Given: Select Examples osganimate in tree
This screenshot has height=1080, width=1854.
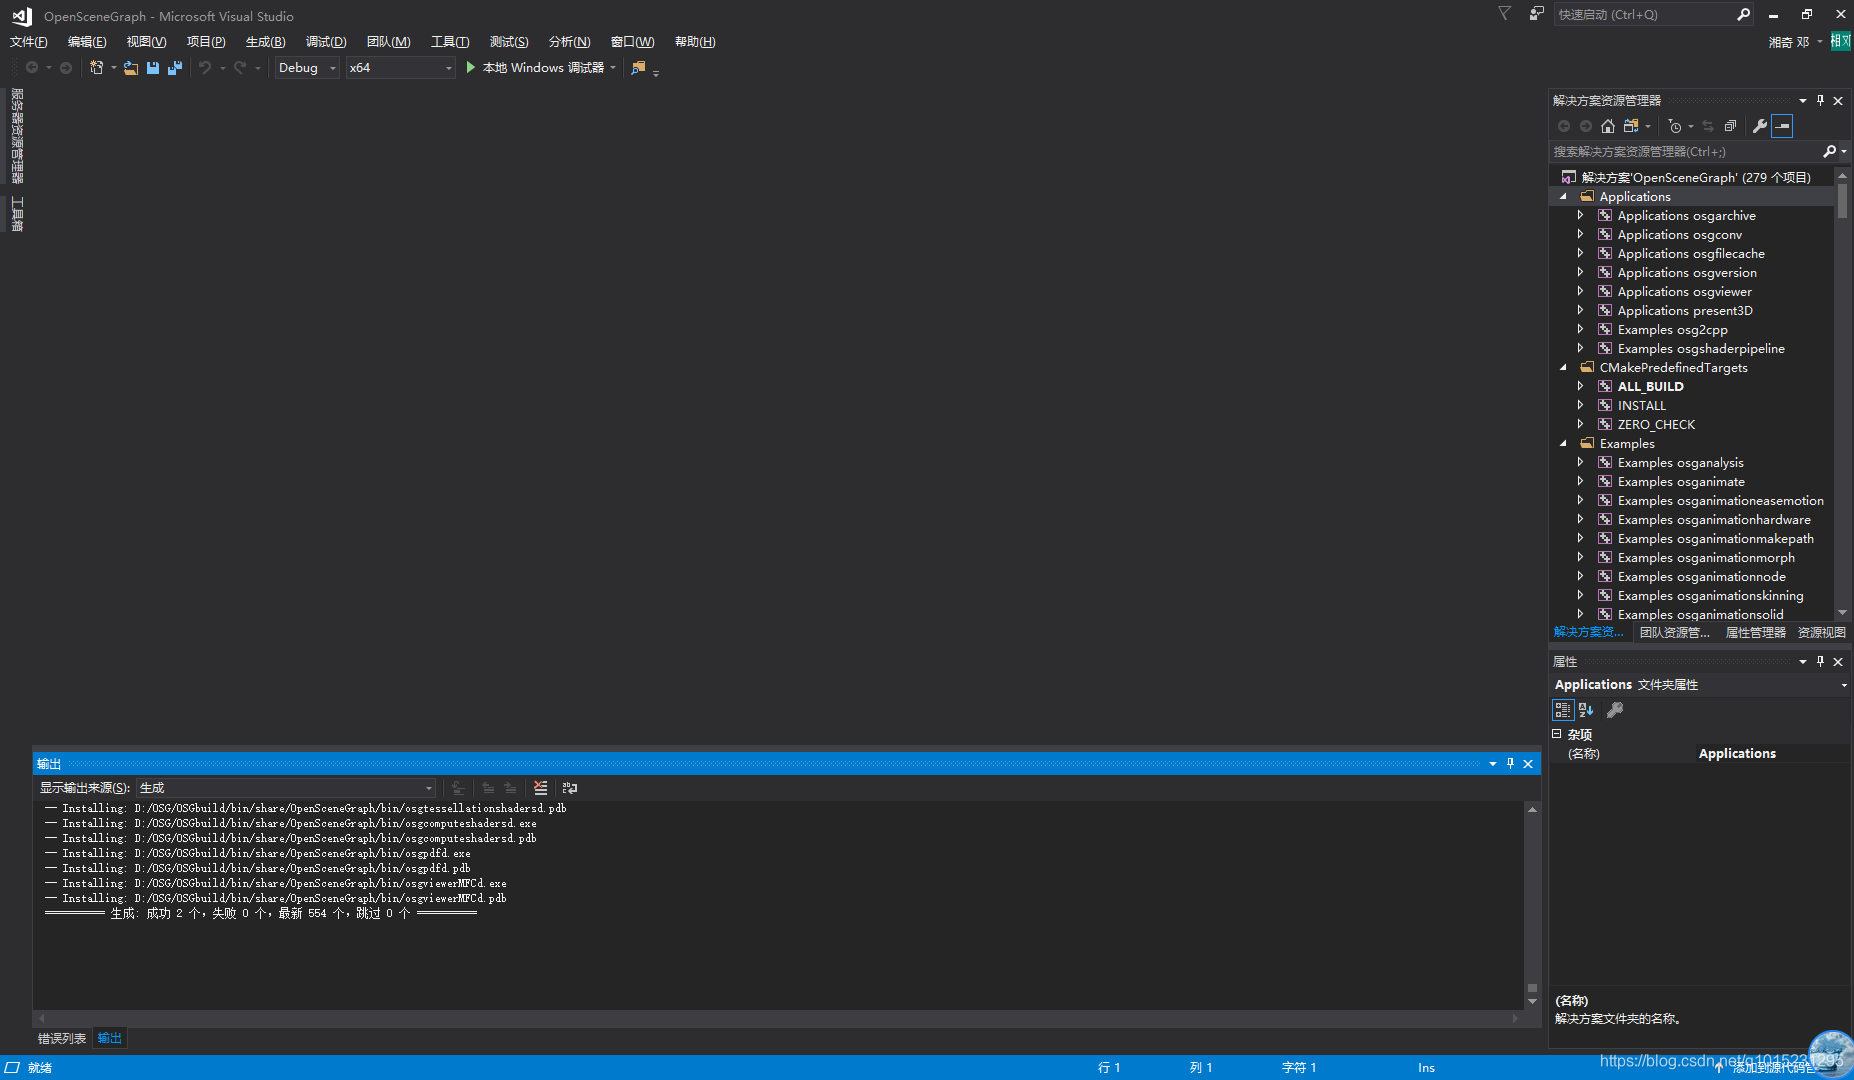Looking at the screenshot, I should click(x=1681, y=482).
